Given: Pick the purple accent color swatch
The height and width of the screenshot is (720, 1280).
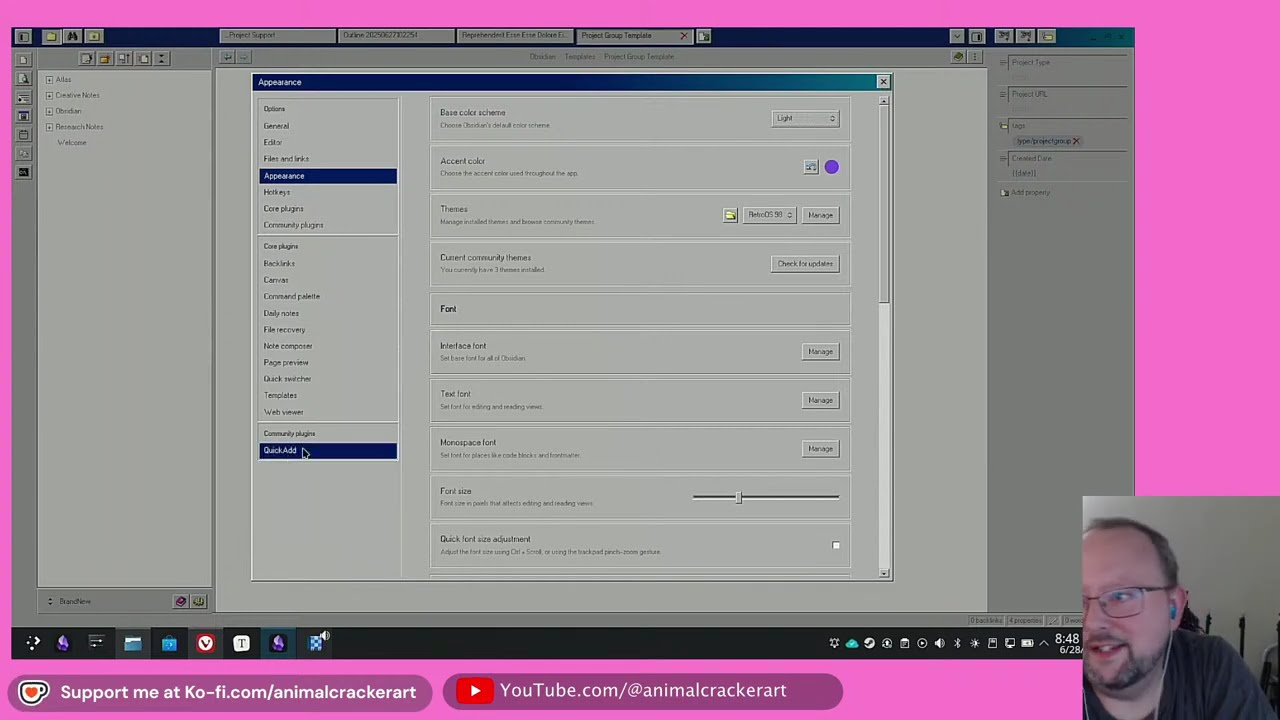Looking at the screenshot, I should [x=832, y=167].
